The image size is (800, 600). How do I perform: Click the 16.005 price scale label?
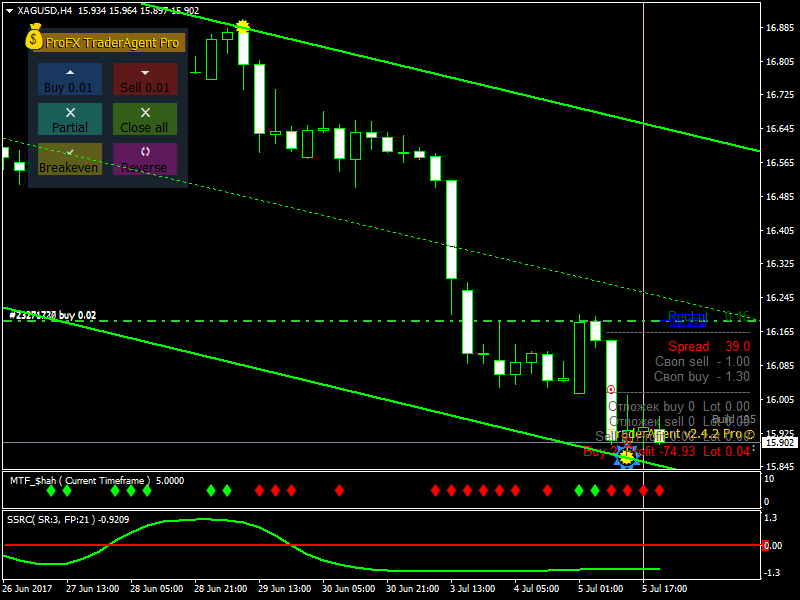(x=780, y=399)
